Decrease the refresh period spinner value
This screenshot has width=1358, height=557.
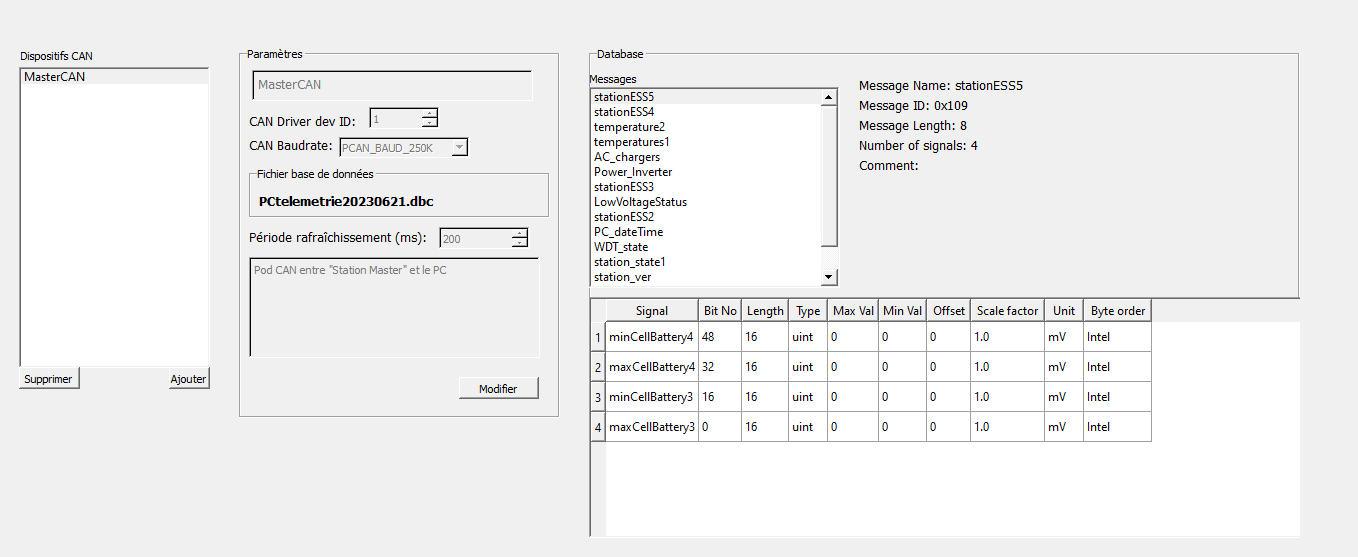[x=519, y=243]
